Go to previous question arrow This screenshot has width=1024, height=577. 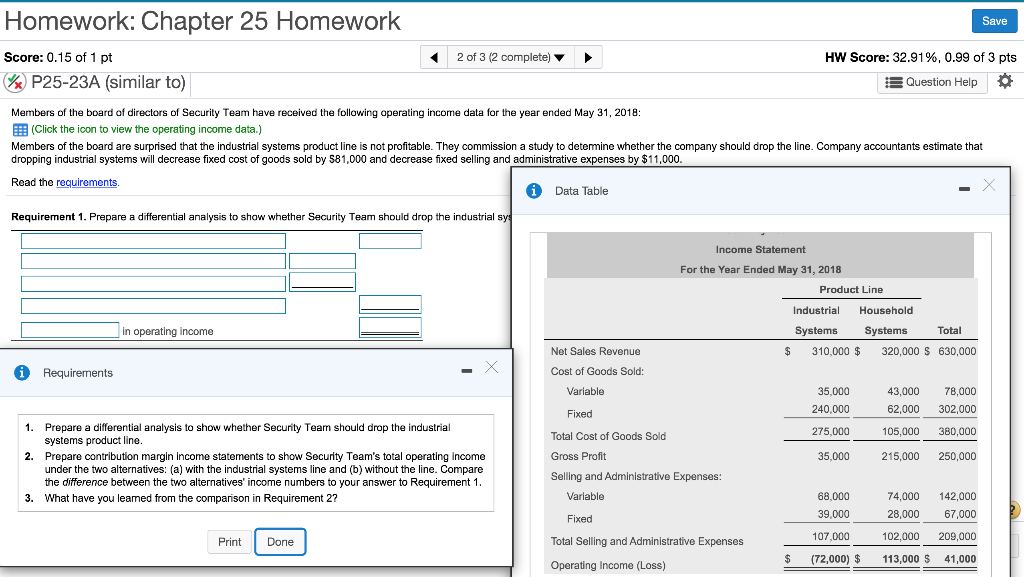point(434,57)
